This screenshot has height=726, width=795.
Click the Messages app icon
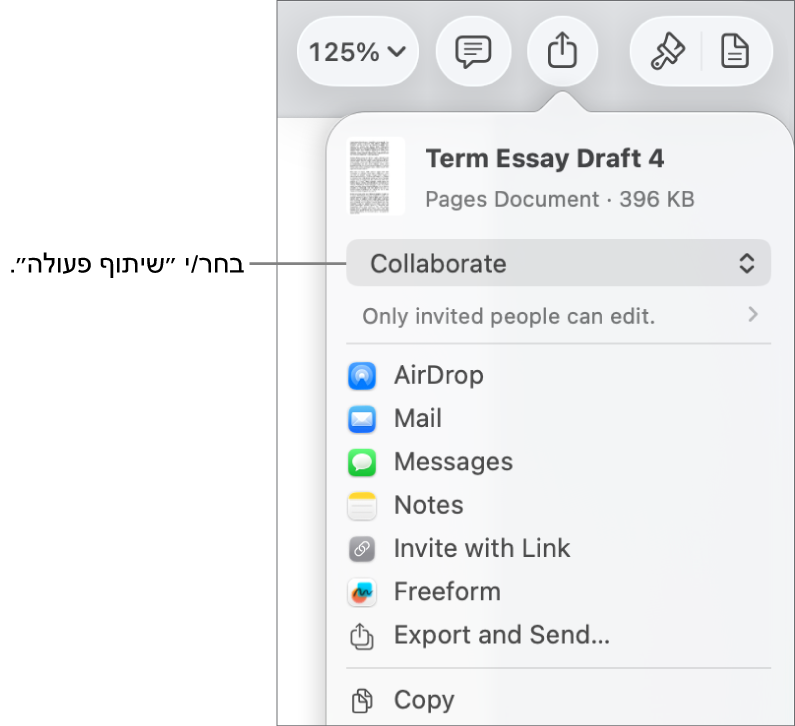pyautogui.click(x=362, y=462)
